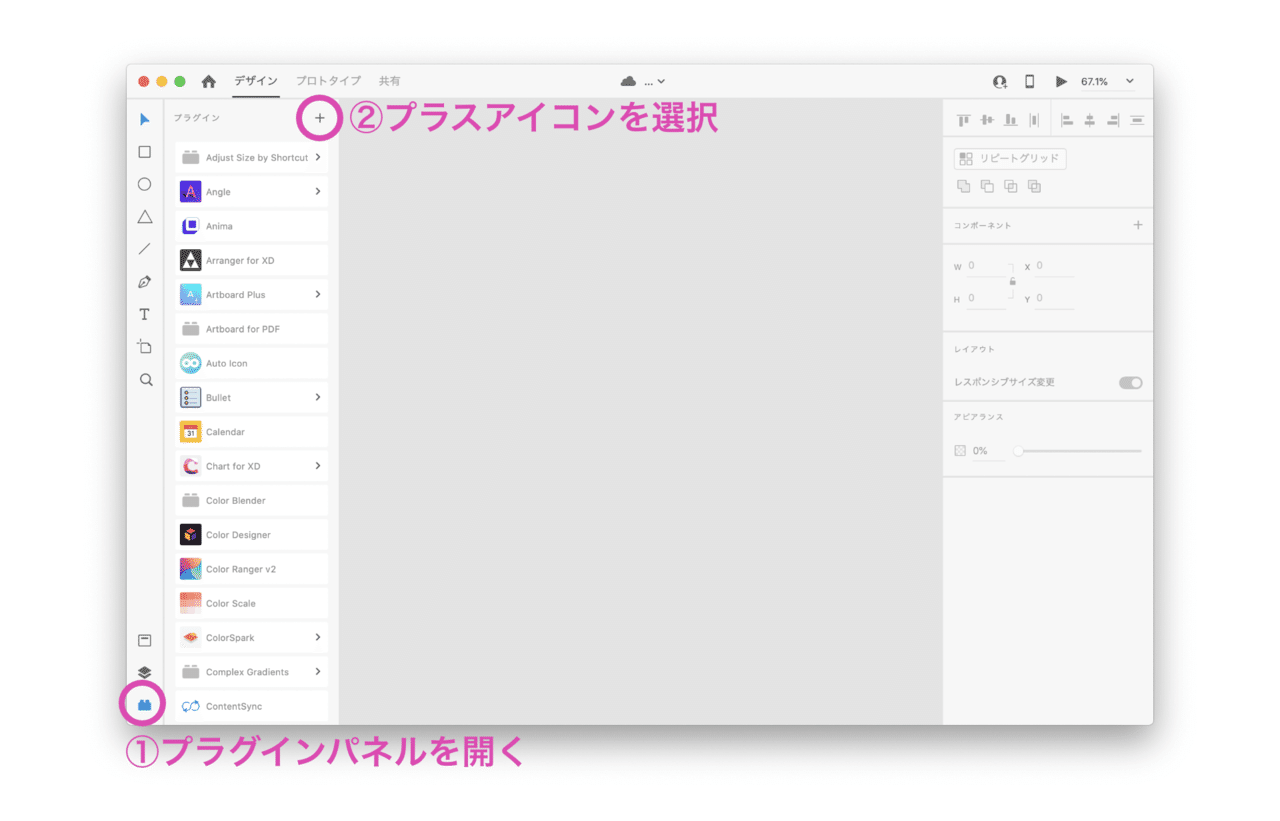Screen dimensions: 1280x821
Task: Select the Ellipse tool
Action: click(145, 184)
